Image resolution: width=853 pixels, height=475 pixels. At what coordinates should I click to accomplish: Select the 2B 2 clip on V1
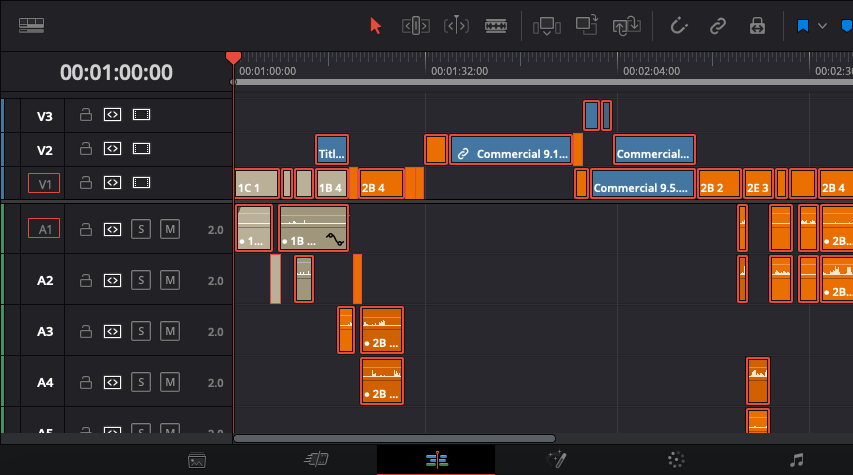(x=719, y=184)
